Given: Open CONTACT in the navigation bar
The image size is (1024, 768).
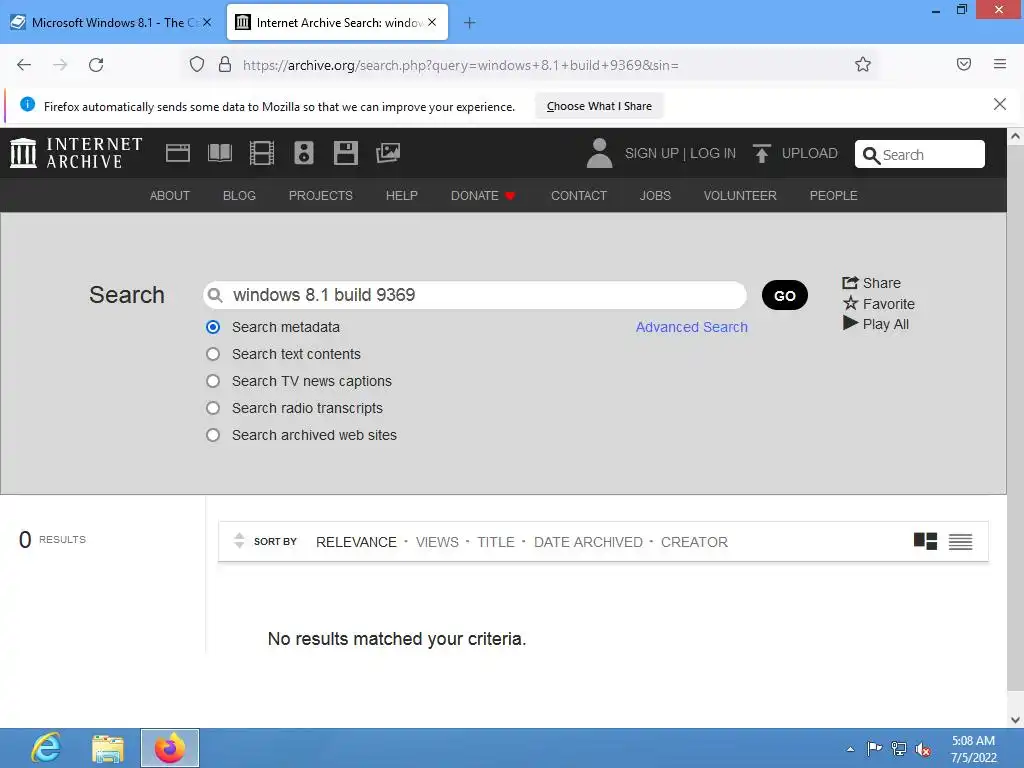Looking at the screenshot, I should tap(579, 195).
